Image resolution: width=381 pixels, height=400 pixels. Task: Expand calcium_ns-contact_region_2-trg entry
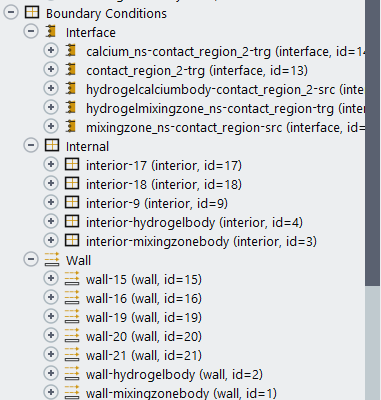click(51, 51)
